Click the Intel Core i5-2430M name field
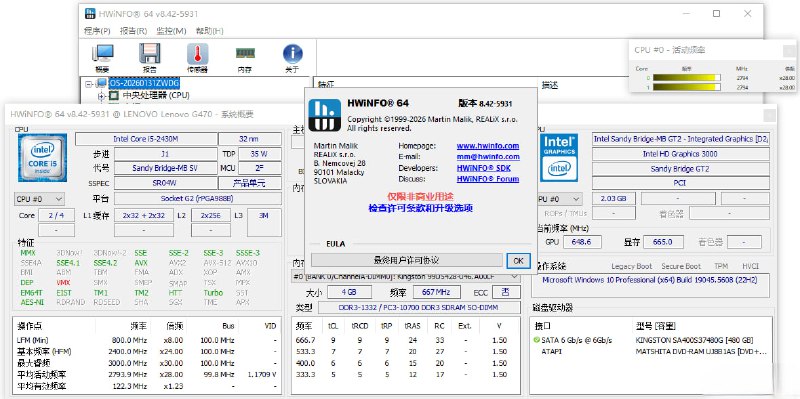 tap(146, 139)
